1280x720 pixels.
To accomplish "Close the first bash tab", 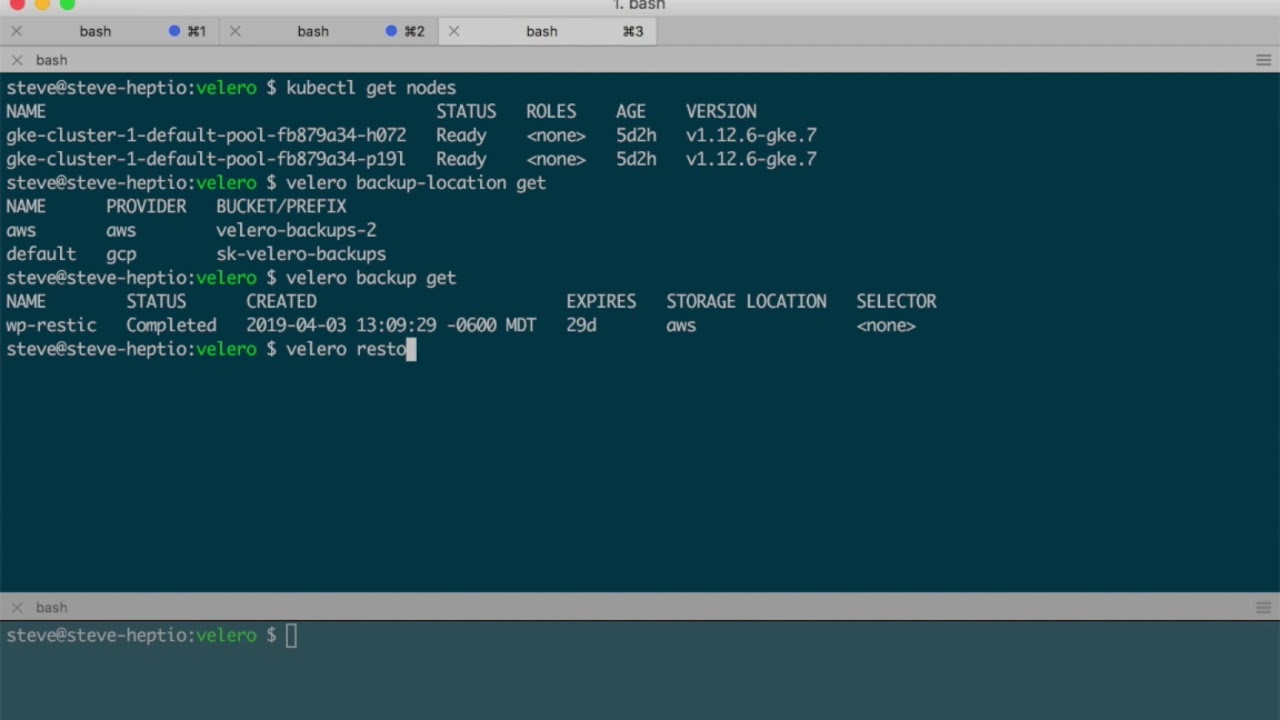I will 16,31.
